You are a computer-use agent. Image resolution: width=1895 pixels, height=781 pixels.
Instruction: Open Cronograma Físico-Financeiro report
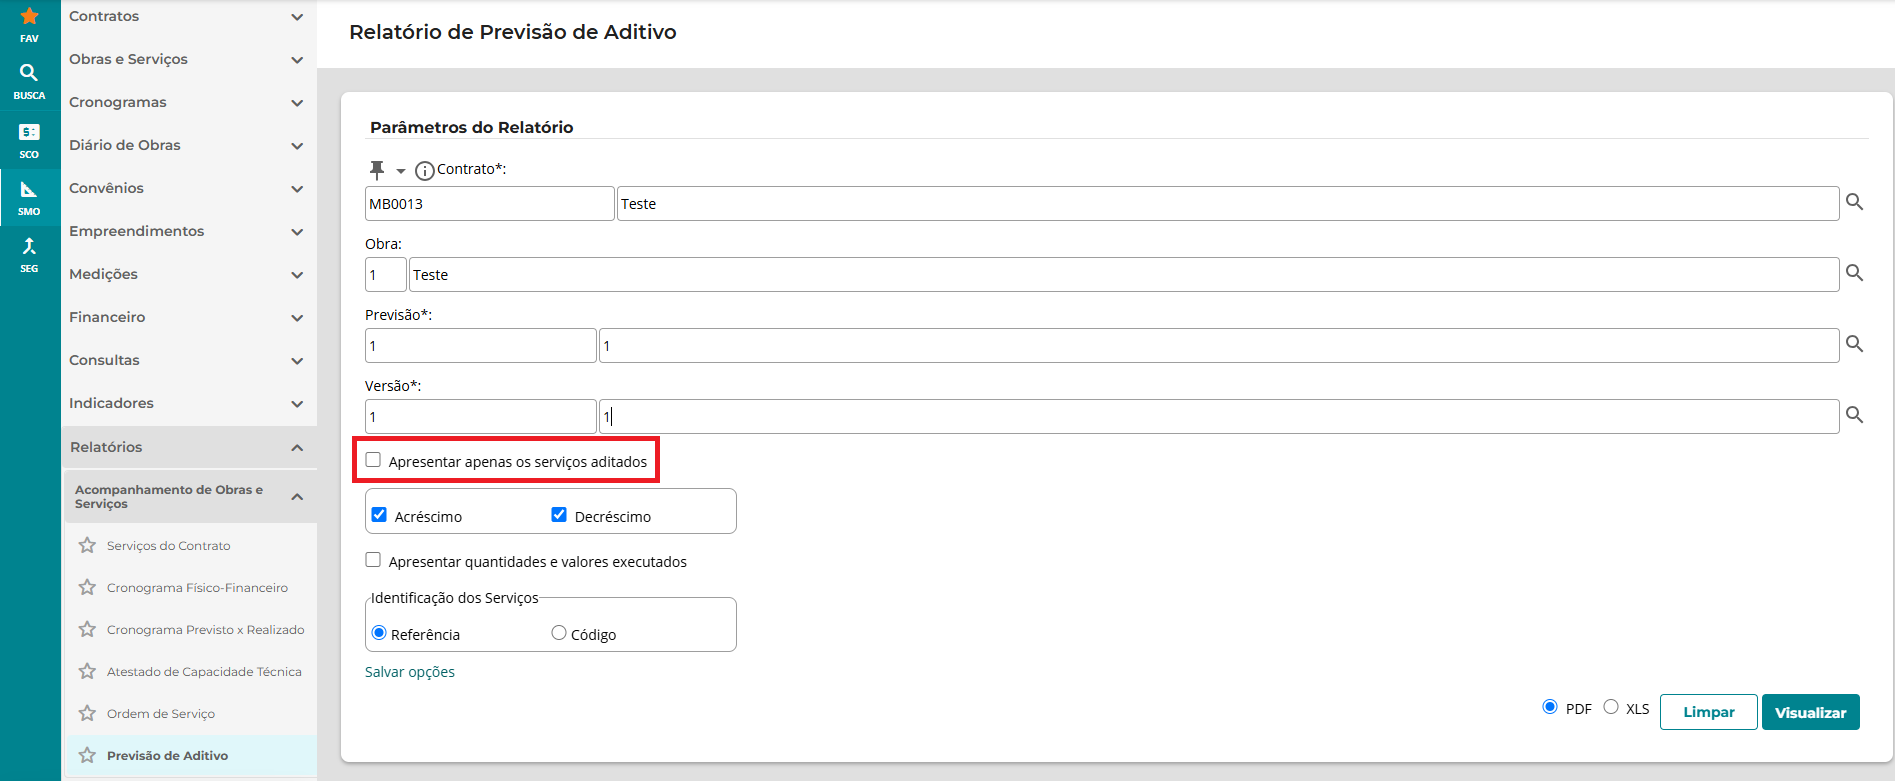coord(197,588)
